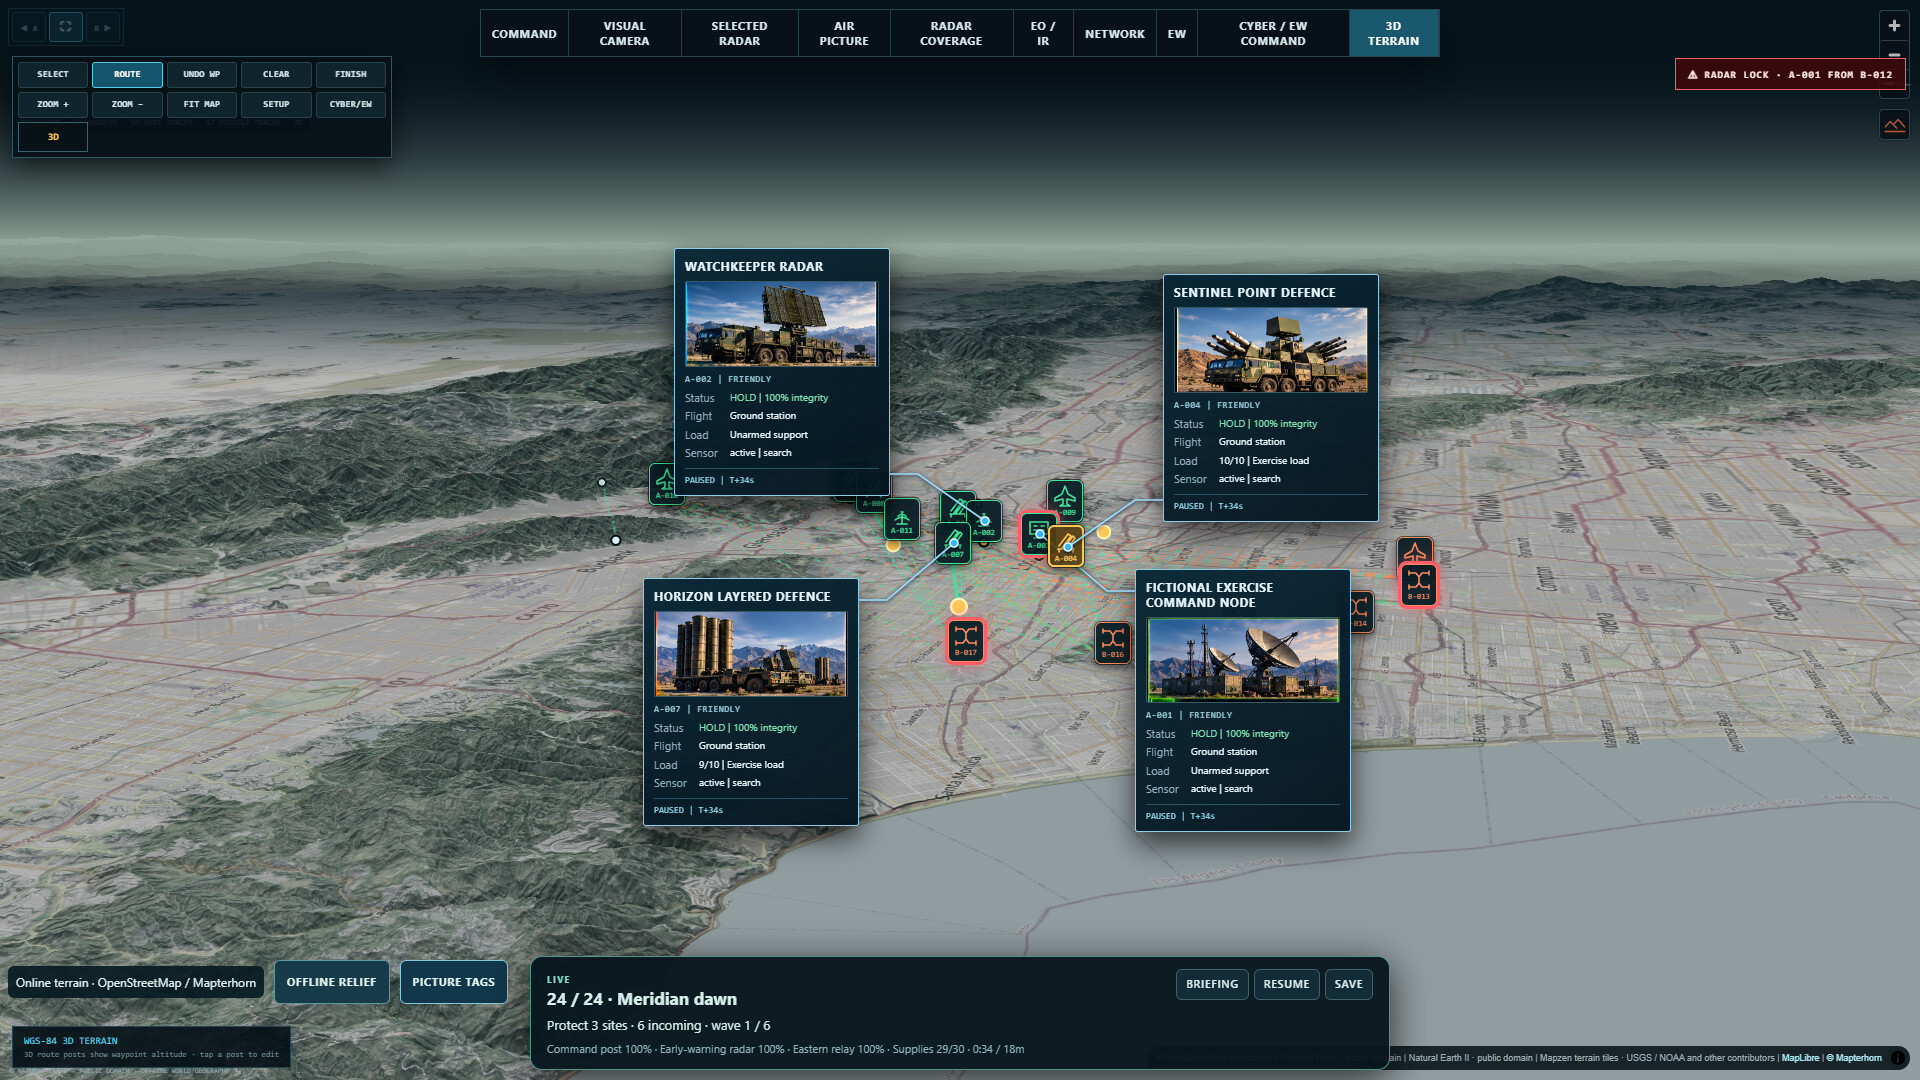Viewport: 1920px width, 1080px height.
Task: Click the Sentinel Point Defence photo
Action: (1270, 350)
